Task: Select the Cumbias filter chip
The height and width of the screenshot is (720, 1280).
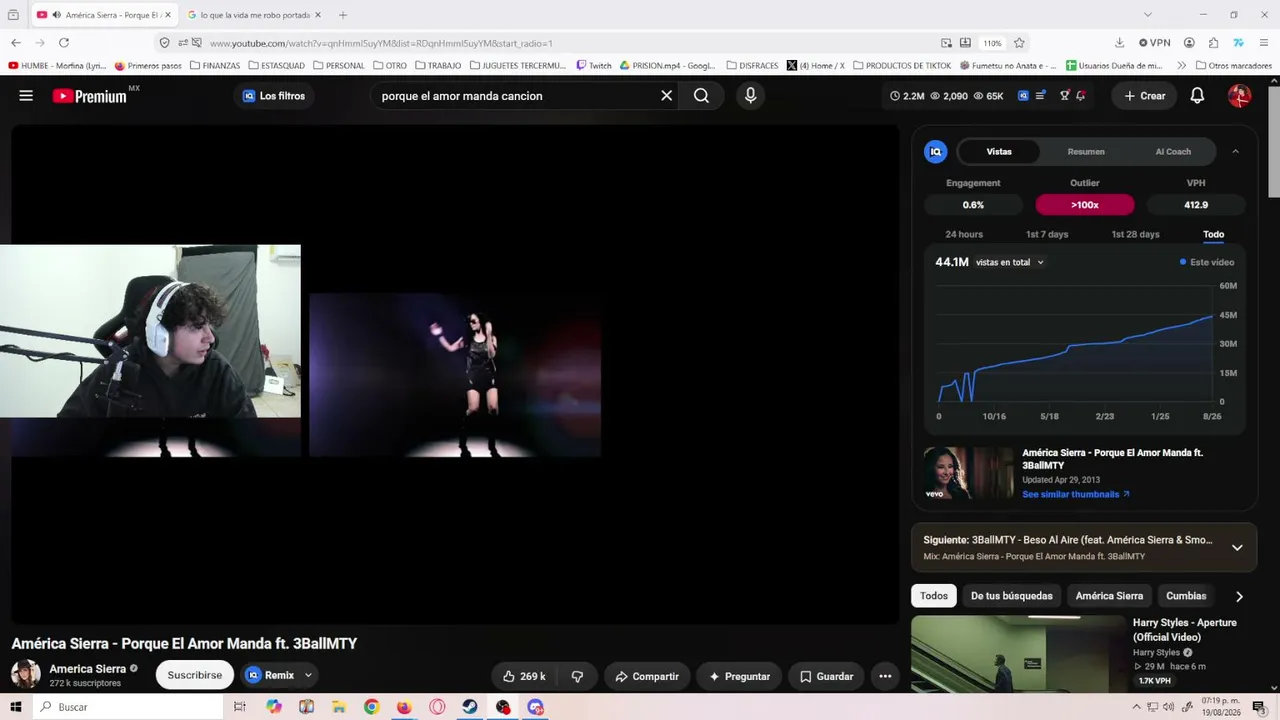Action: click(x=1186, y=596)
